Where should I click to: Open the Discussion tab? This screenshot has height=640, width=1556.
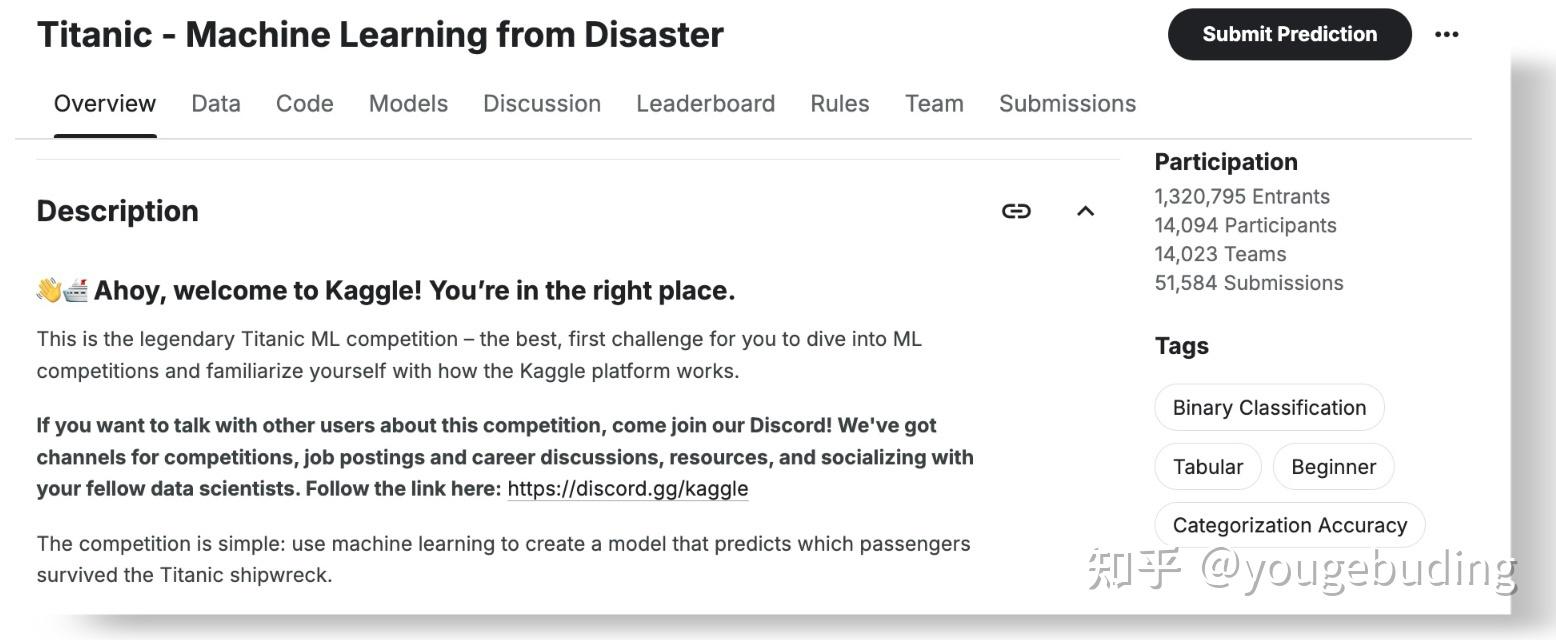(x=542, y=104)
